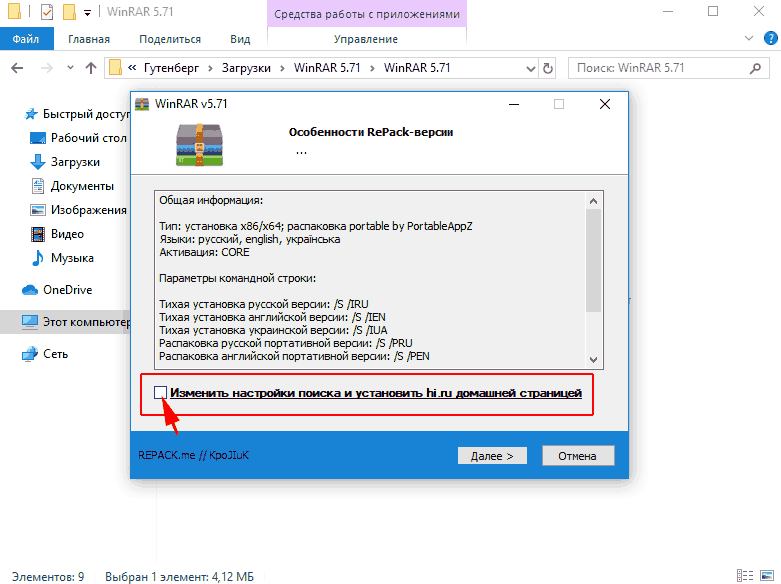Select Средства работы с приложениями contextual tab
Image resolution: width=781 pixels, height=584 pixels.
367,14
